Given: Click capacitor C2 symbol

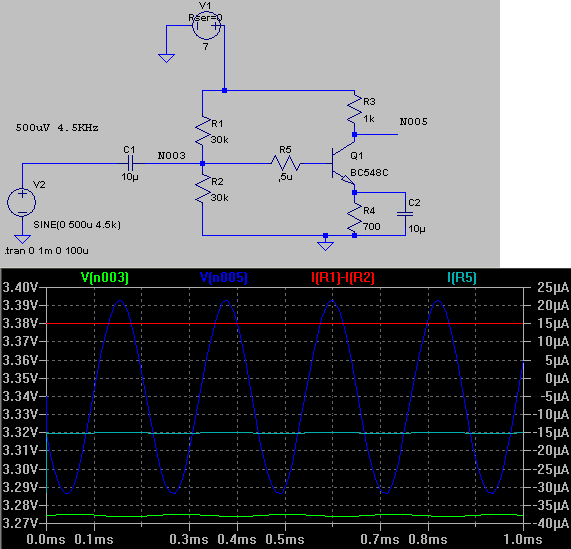Looking at the screenshot, I should point(405,214).
